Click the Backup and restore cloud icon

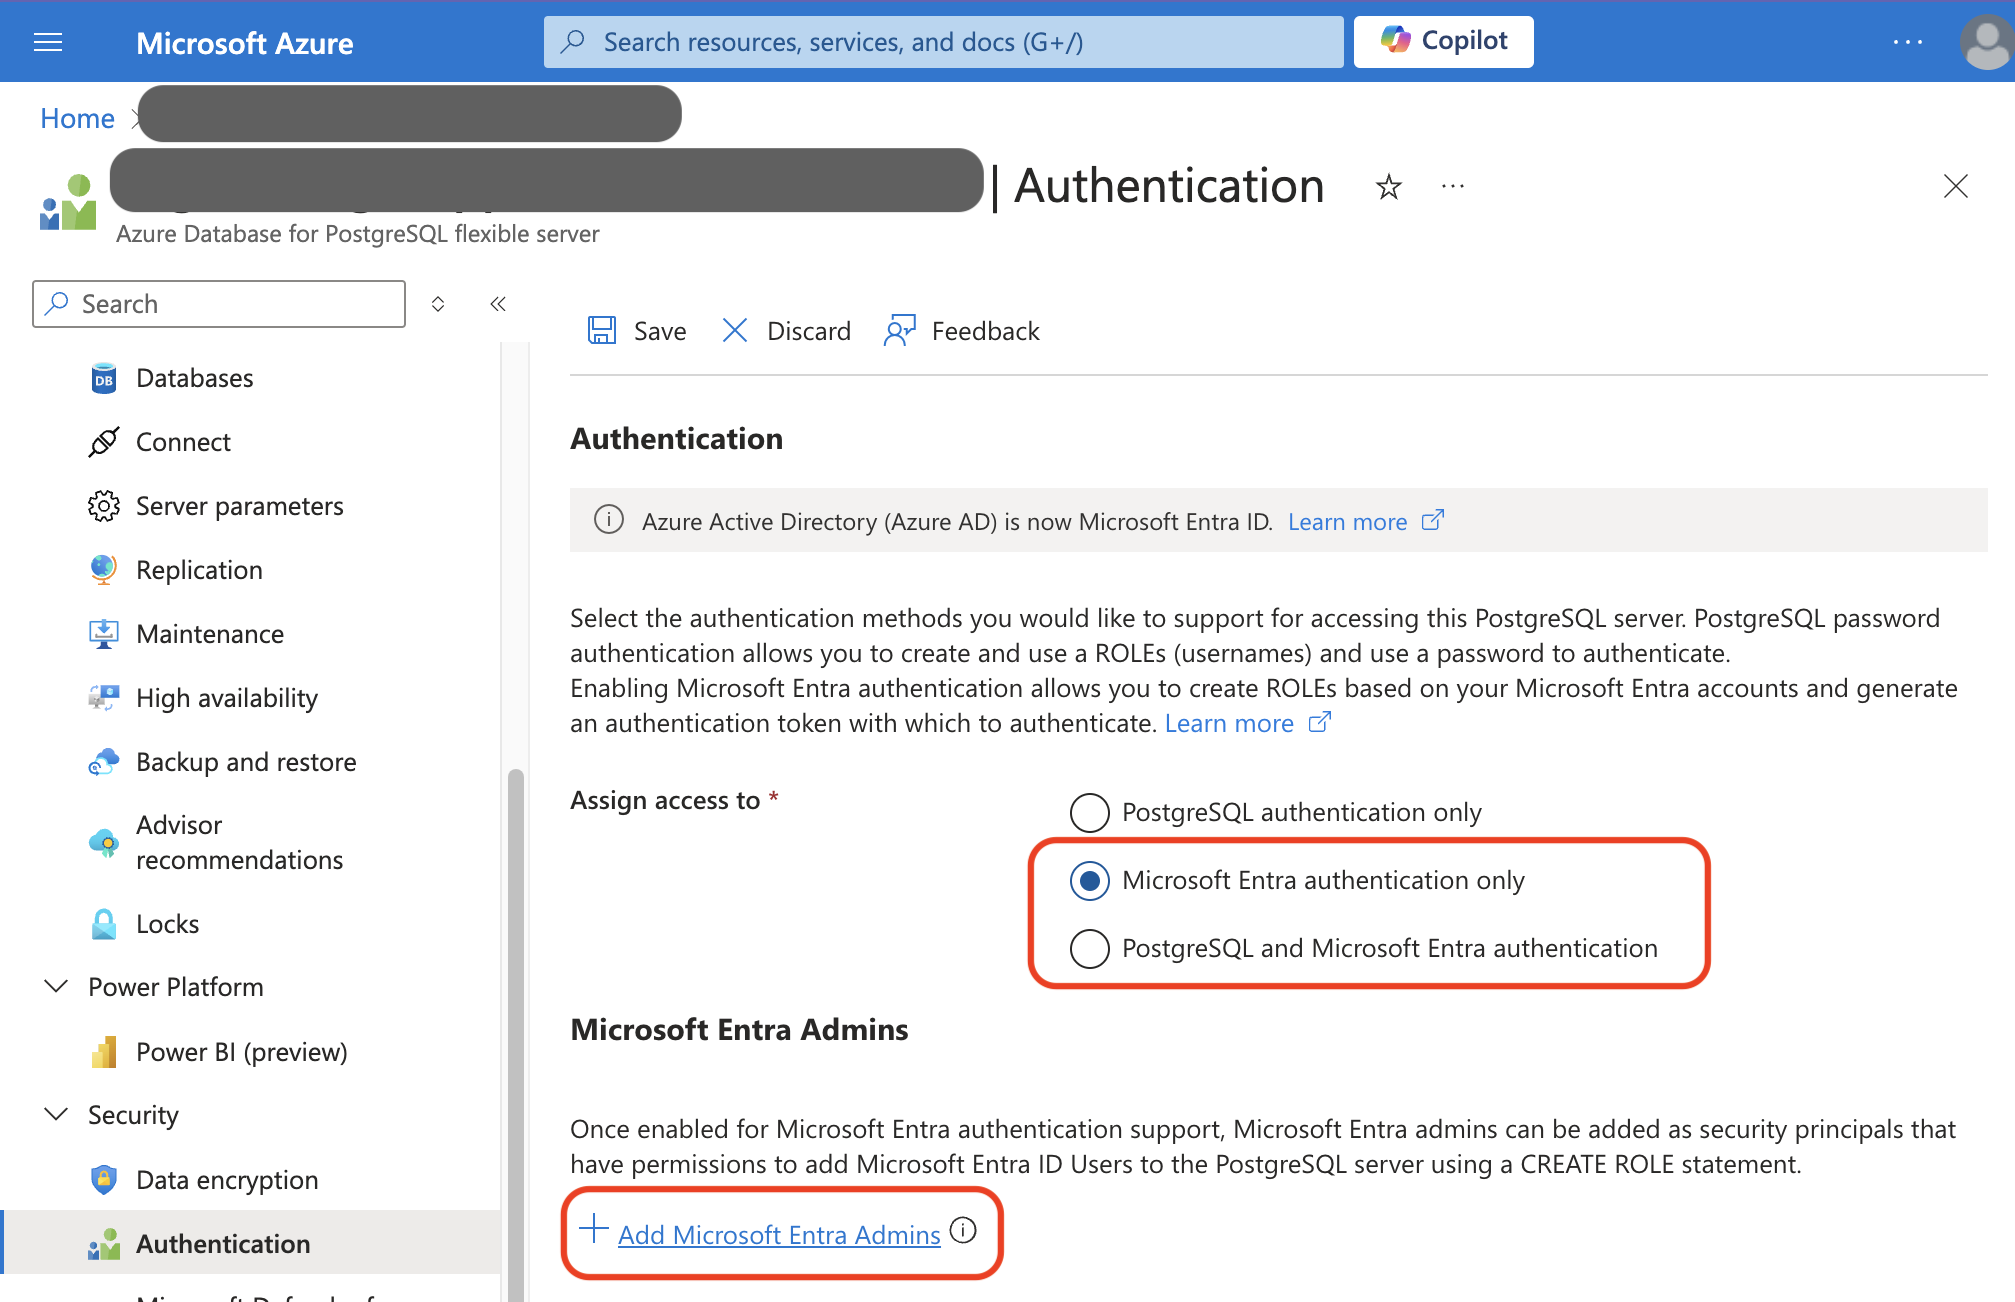103,762
